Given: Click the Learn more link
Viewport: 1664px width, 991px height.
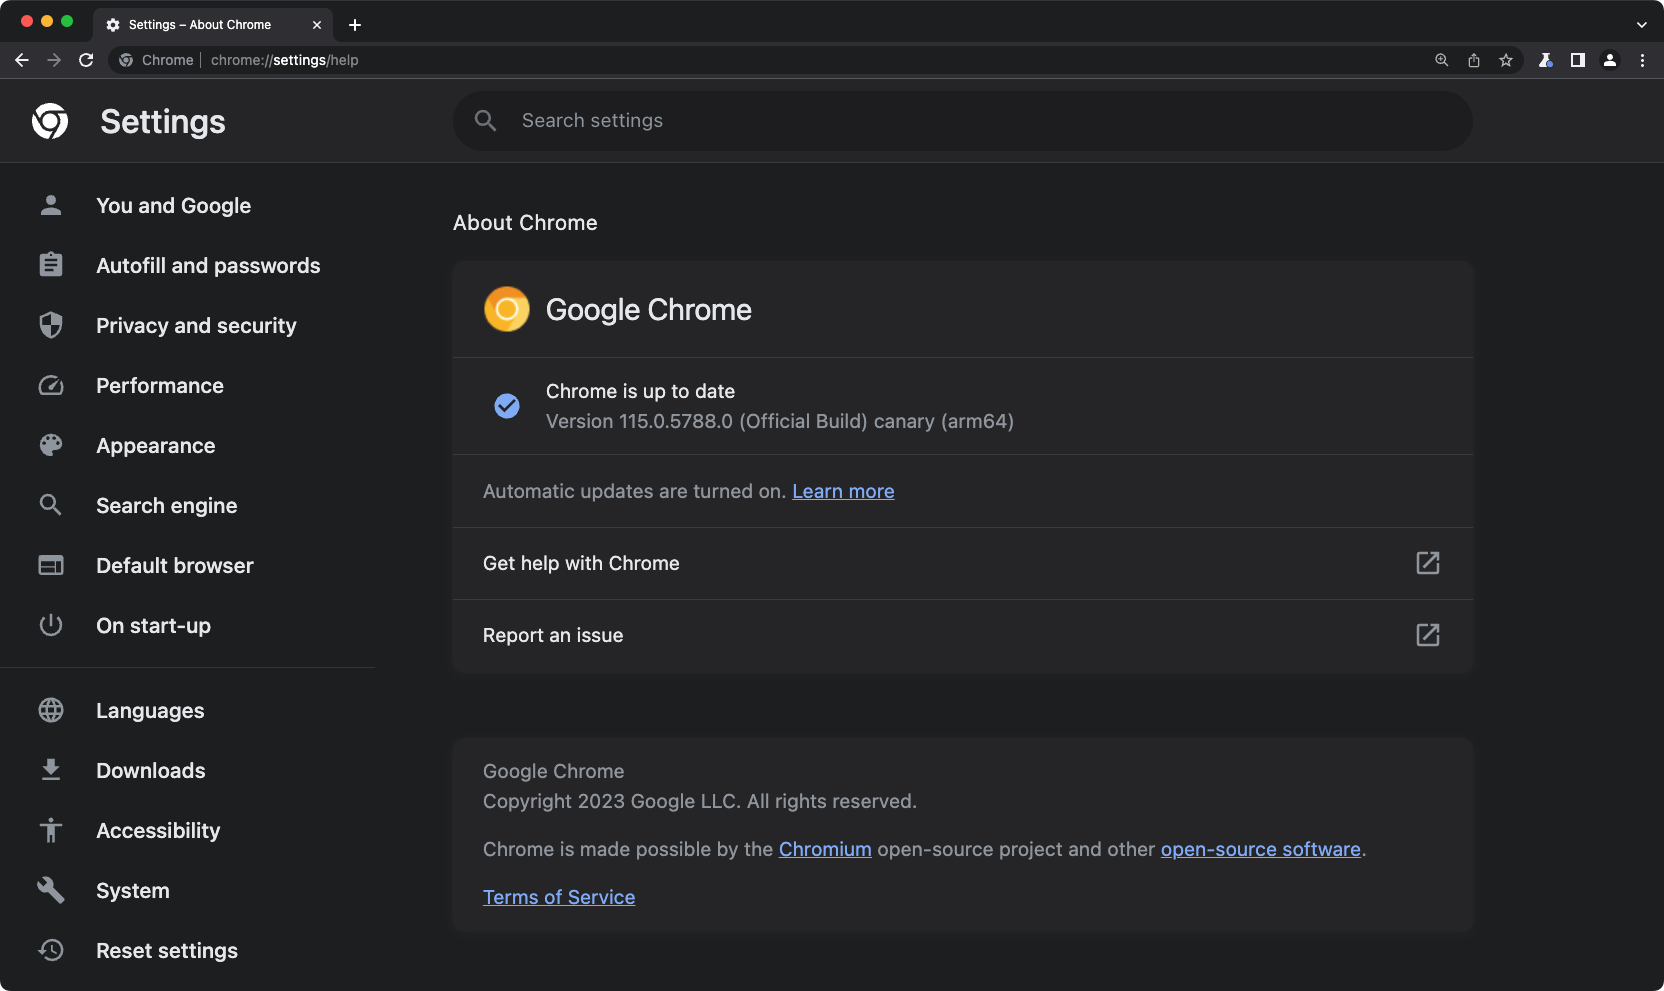Looking at the screenshot, I should coord(843,491).
